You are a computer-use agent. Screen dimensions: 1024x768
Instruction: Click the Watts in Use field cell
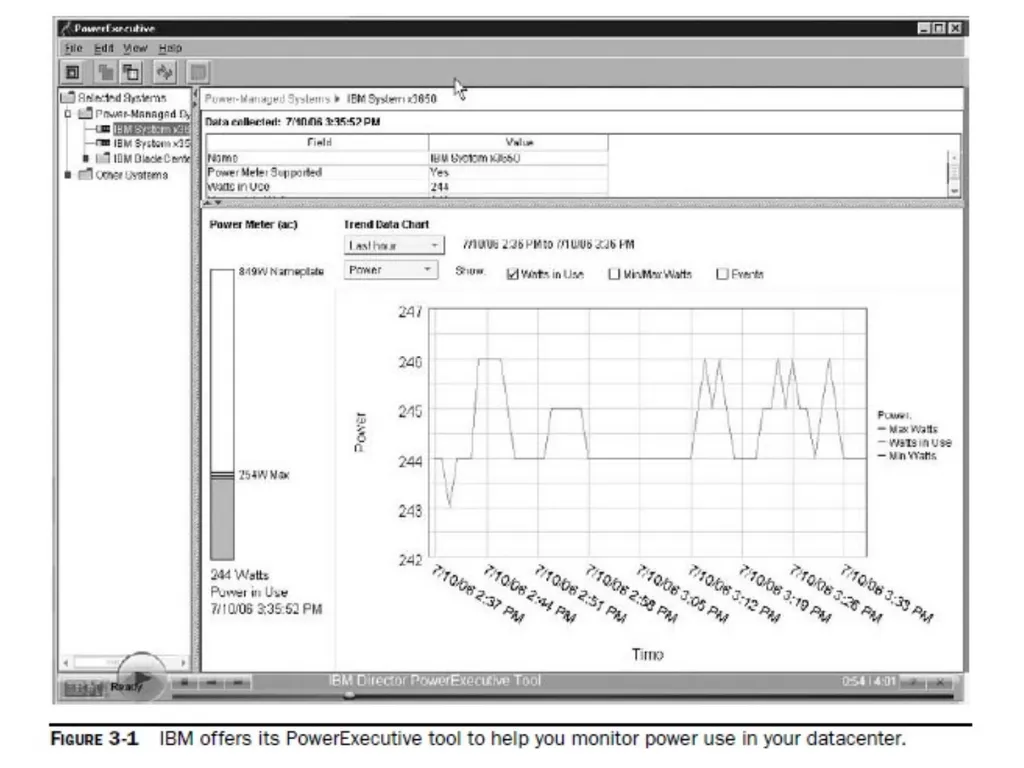(317, 186)
